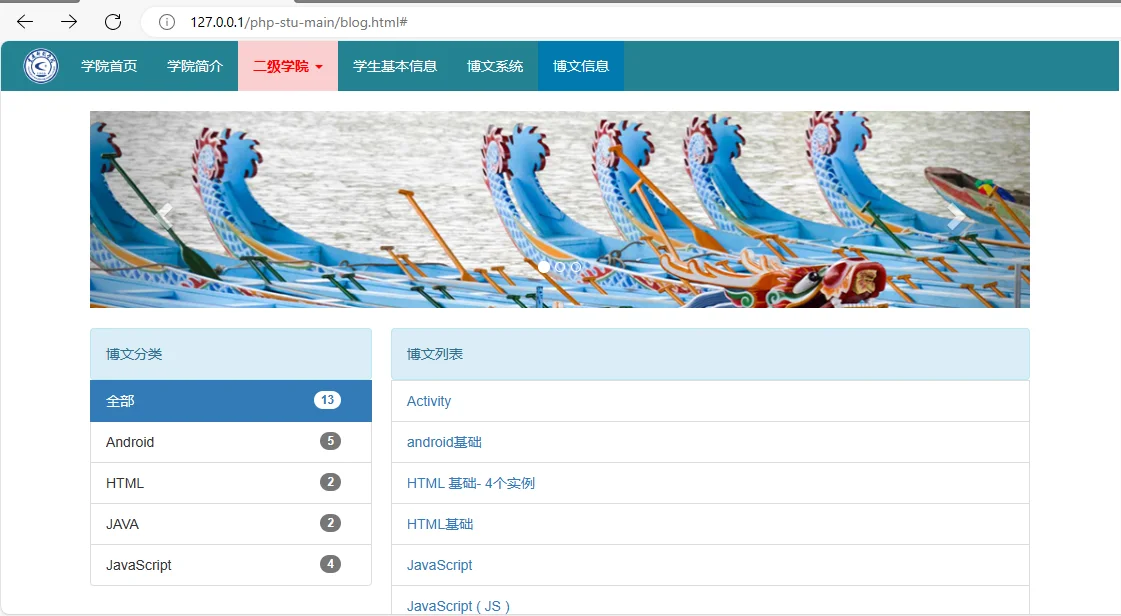Select the second carousel indicator dot
The height and width of the screenshot is (616, 1121).
pyautogui.click(x=559, y=267)
